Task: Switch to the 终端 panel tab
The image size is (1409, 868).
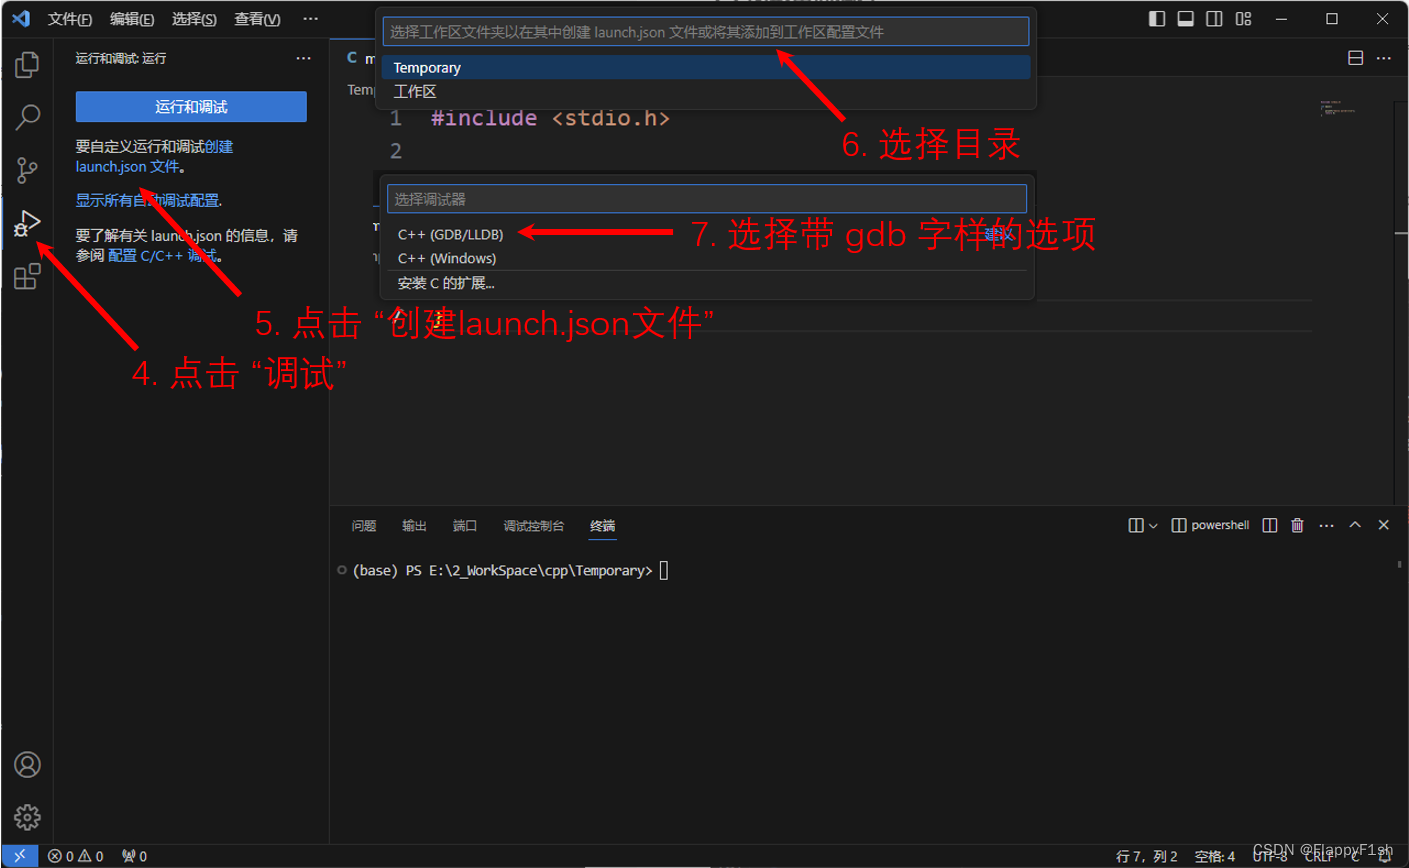Action: click(x=602, y=526)
